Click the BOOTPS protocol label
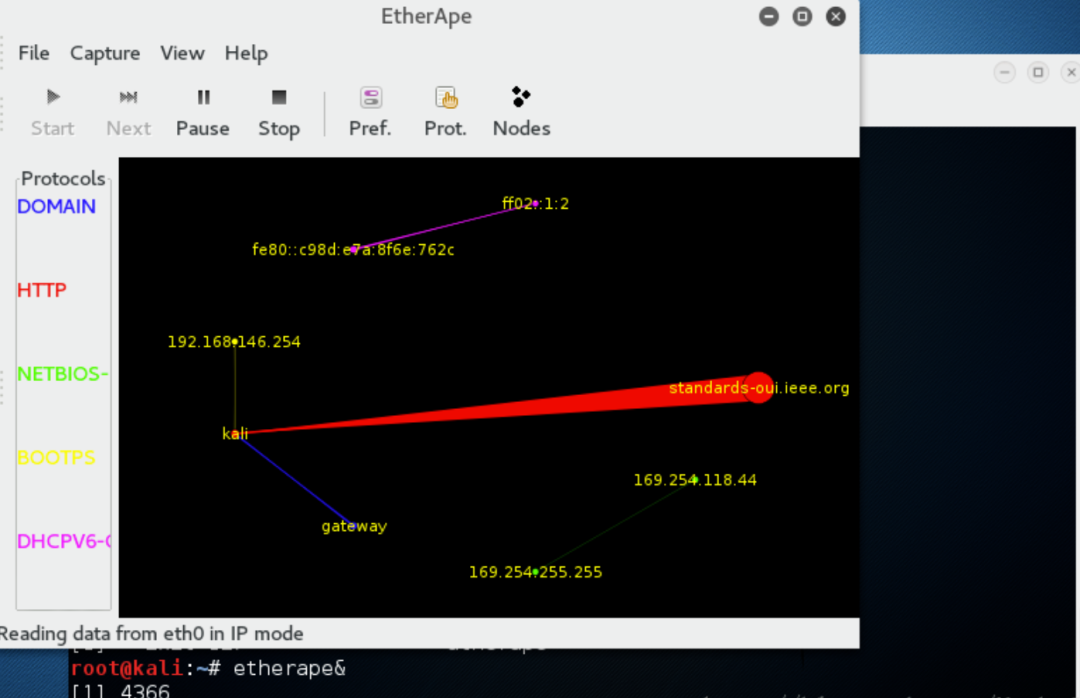The image size is (1080, 698). [56, 458]
